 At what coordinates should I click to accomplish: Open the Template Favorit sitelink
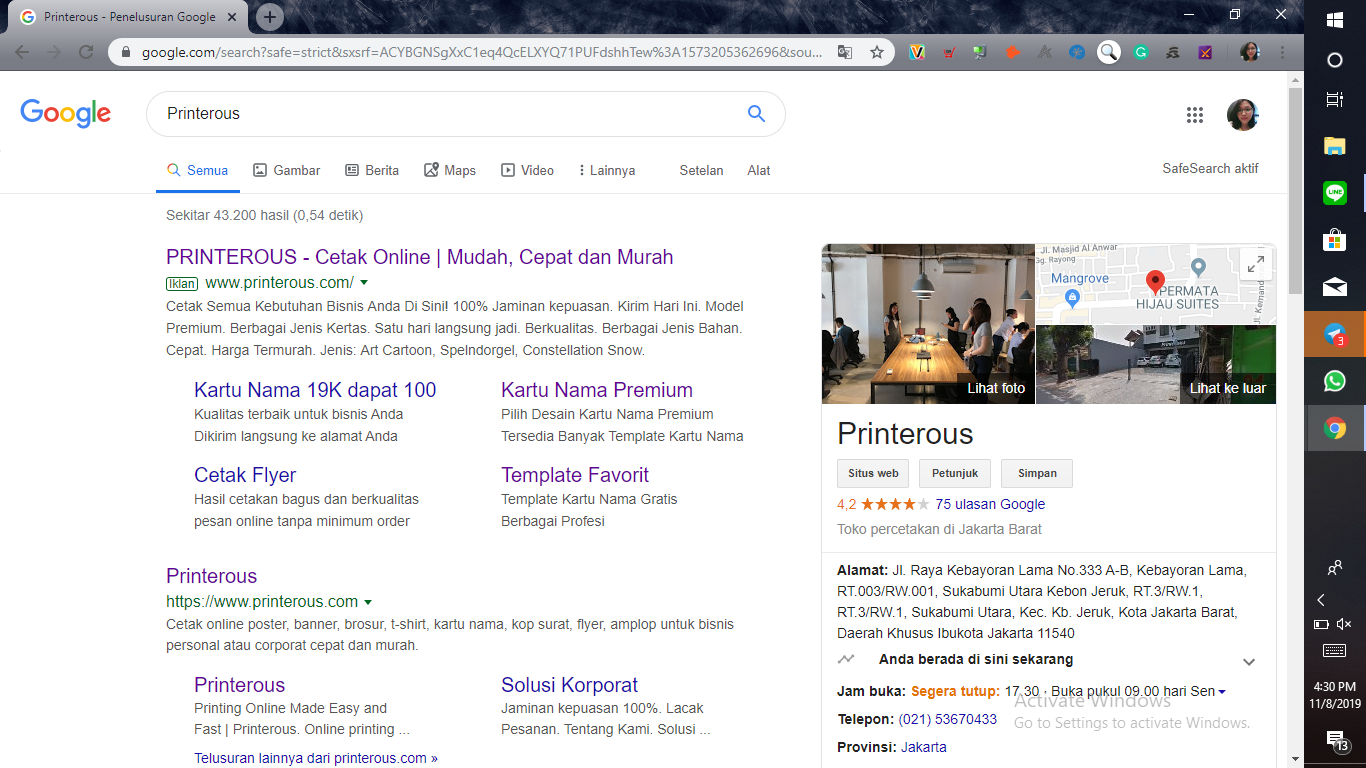point(575,475)
